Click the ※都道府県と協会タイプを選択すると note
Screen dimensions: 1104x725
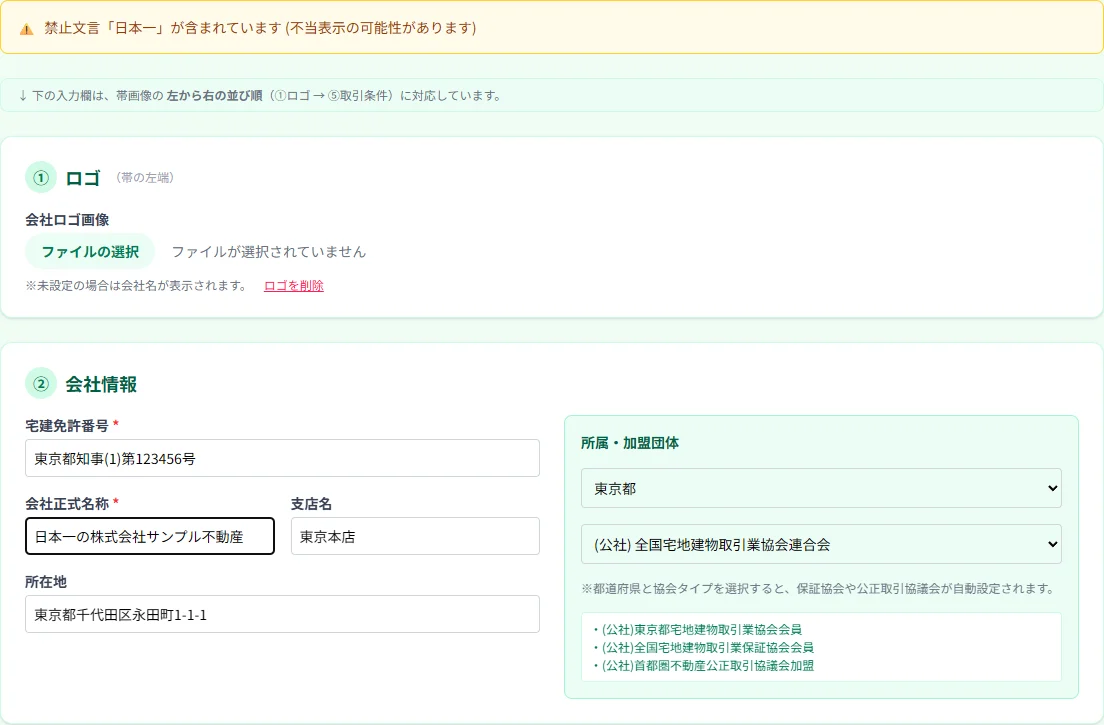(818, 588)
